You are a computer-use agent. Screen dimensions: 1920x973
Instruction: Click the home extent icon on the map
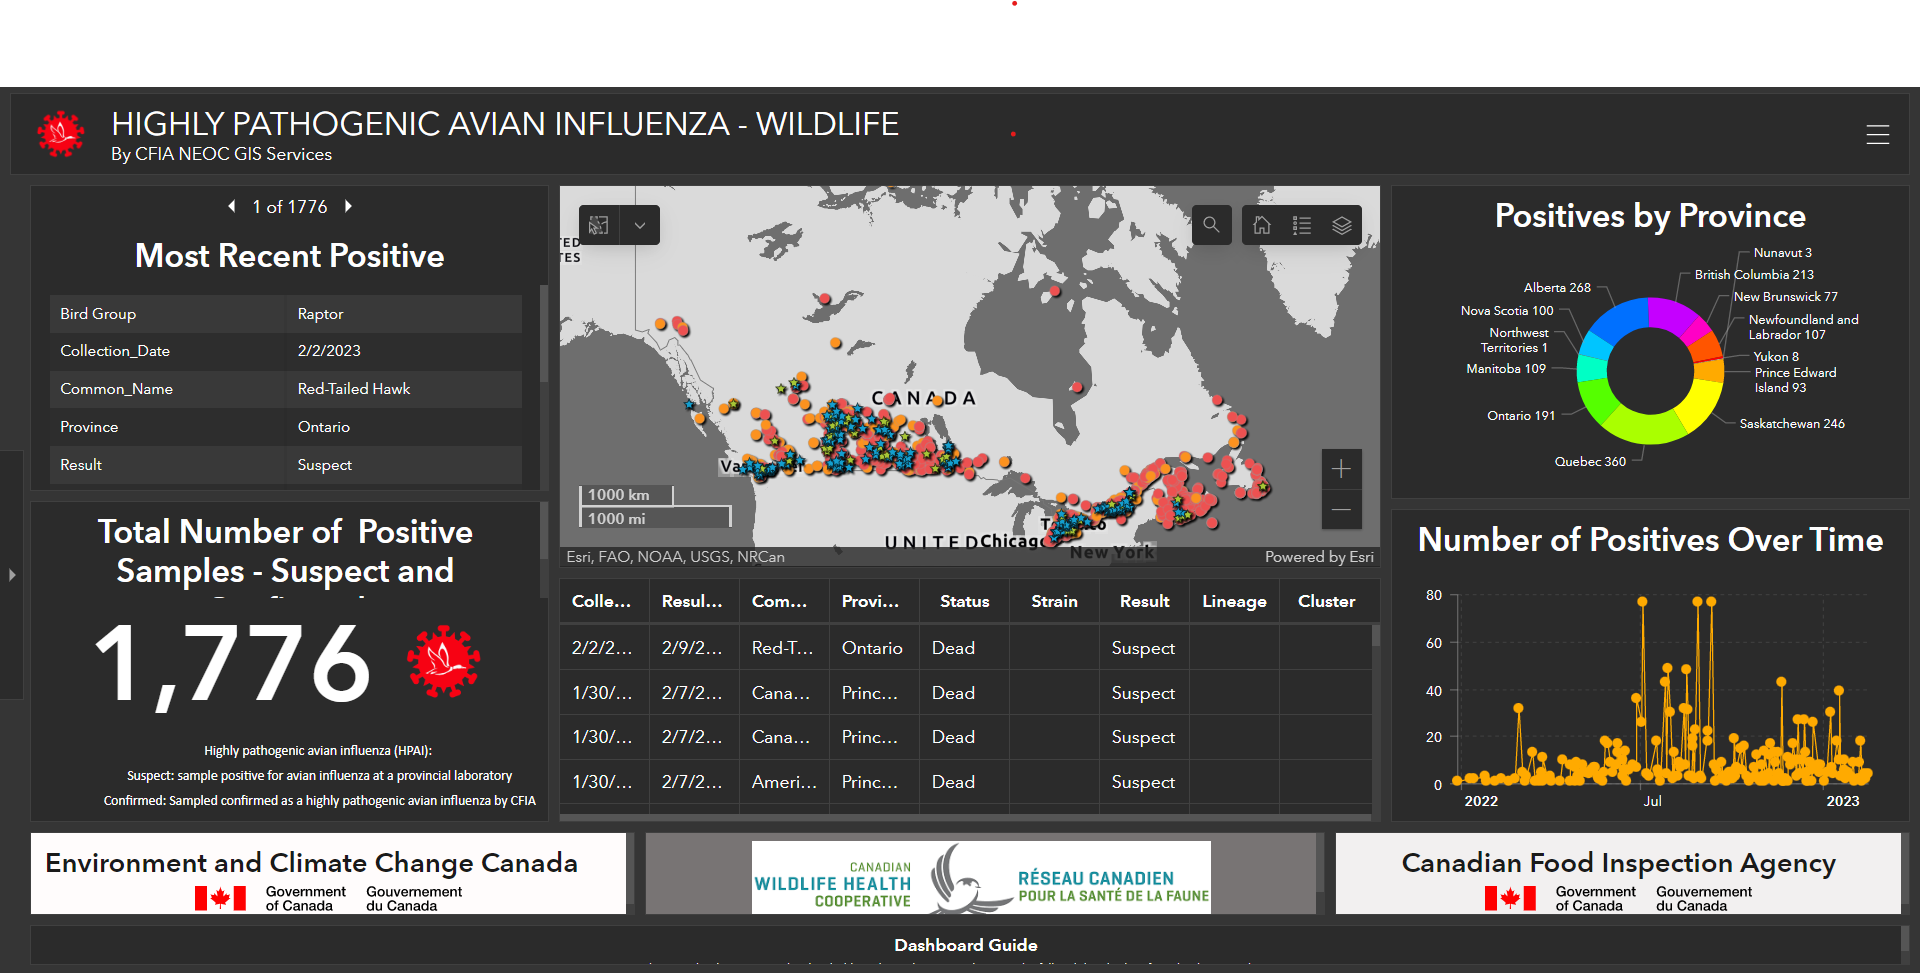pyautogui.click(x=1261, y=225)
